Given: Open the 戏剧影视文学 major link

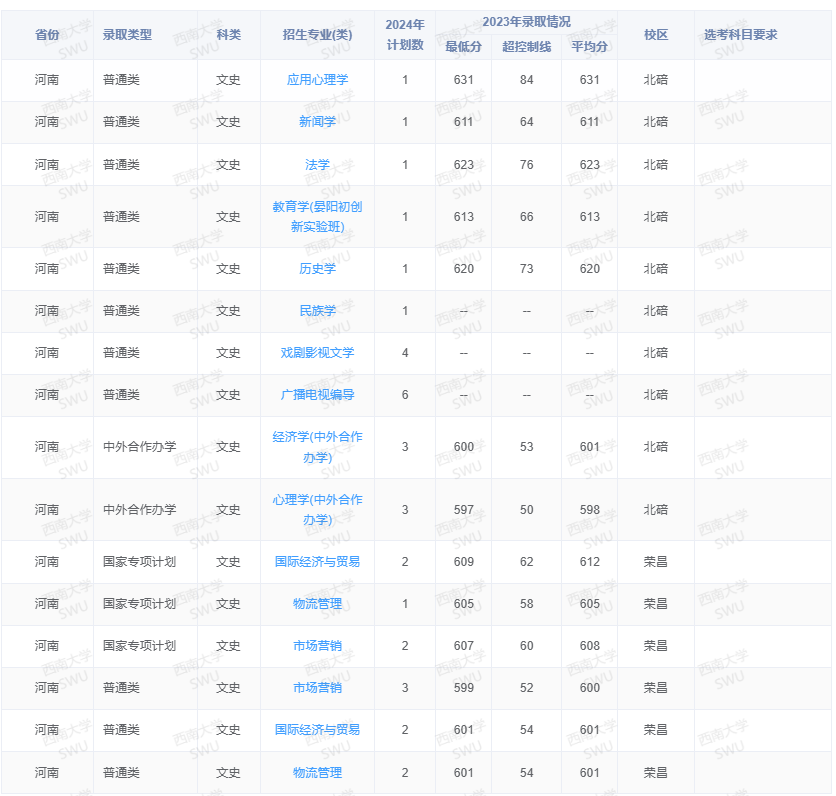Looking at the screenshot, I should (318, 353).
